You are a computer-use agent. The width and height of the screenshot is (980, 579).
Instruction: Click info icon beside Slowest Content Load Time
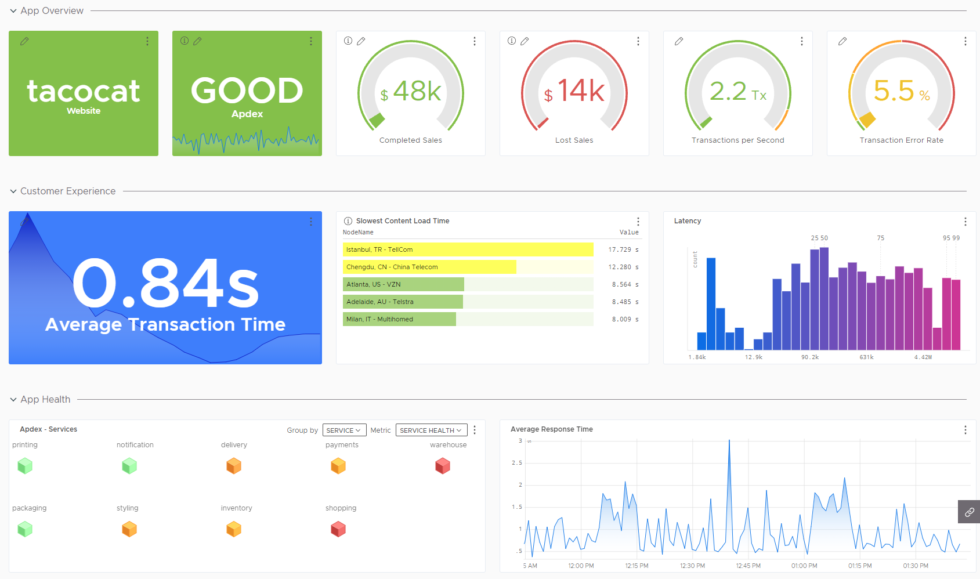point(345,222)
